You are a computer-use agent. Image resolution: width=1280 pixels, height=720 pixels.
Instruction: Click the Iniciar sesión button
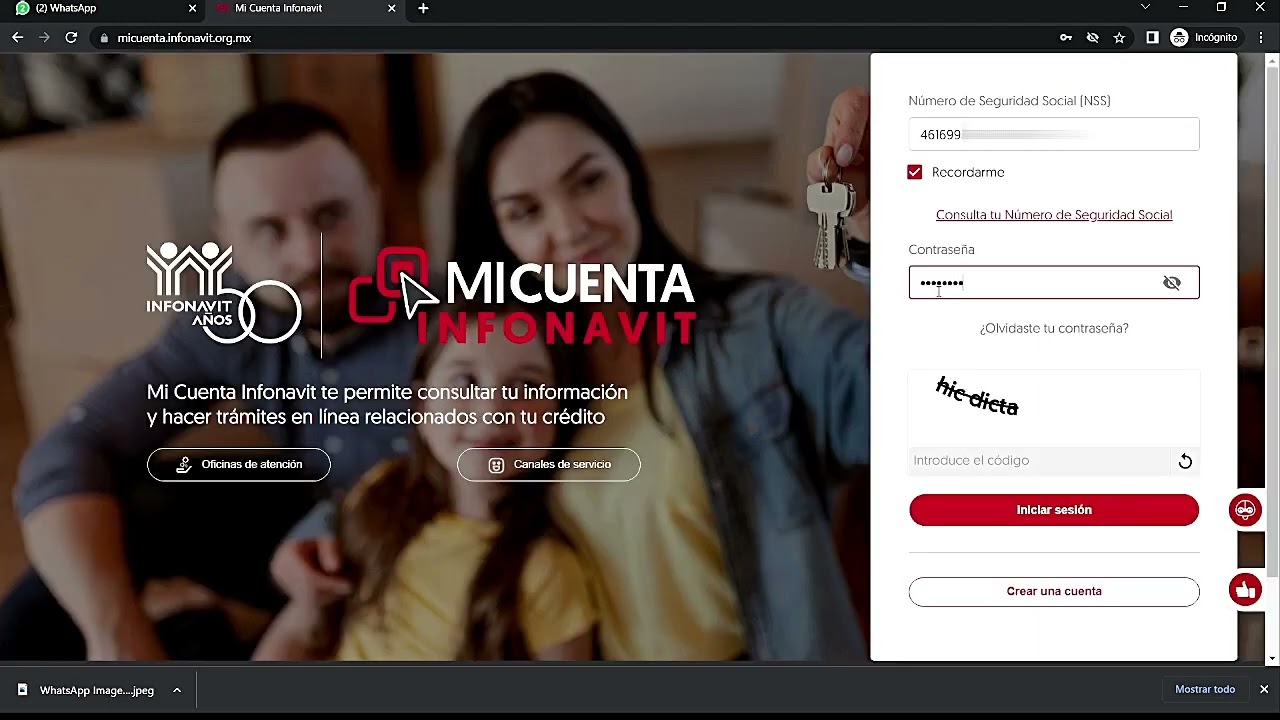tap(1054, 510)
